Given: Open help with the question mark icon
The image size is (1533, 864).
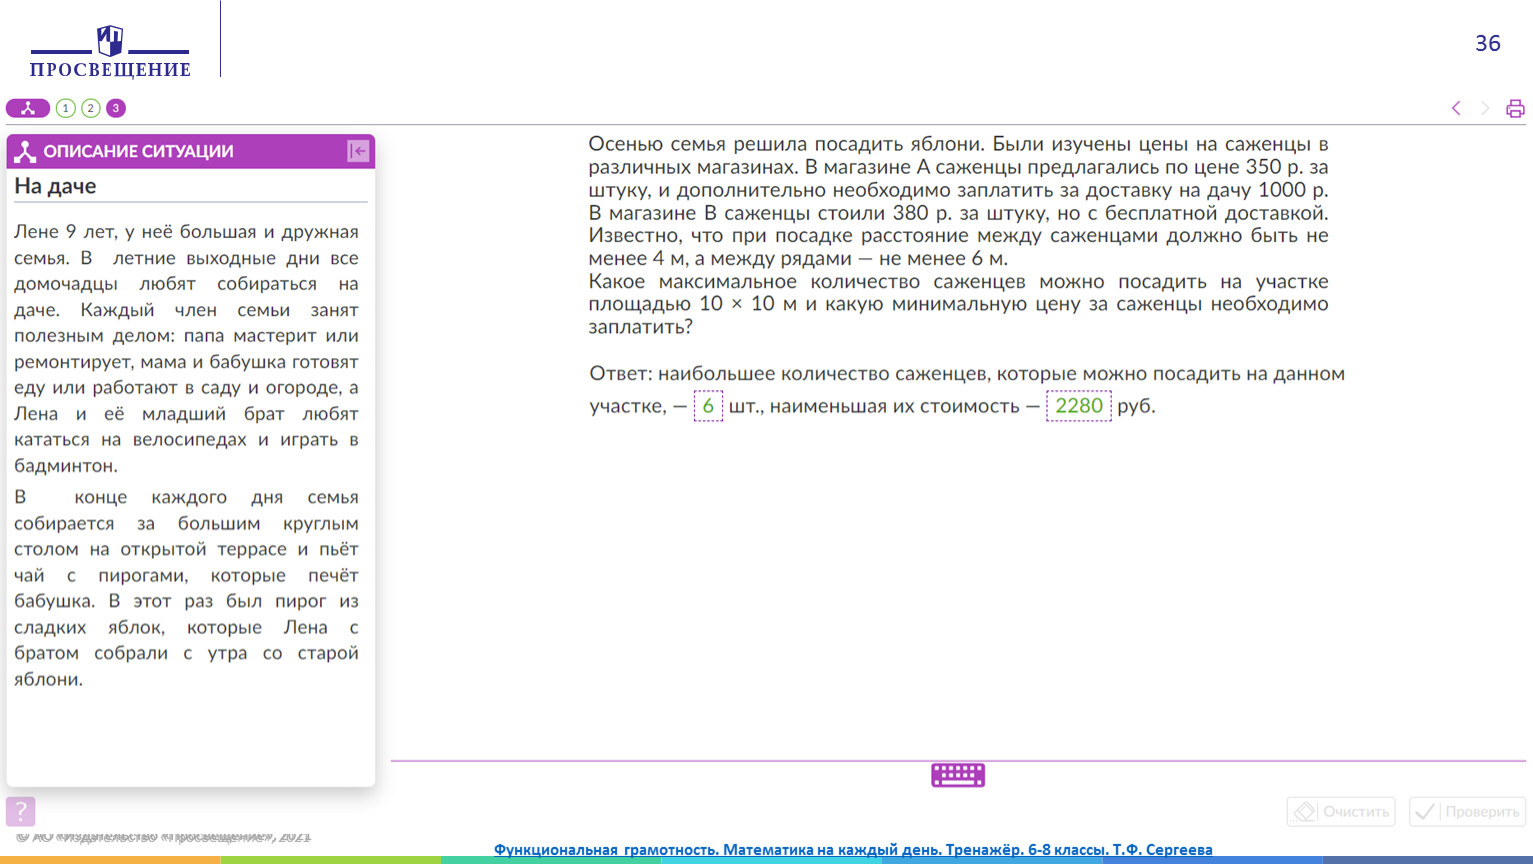Looking at the screenshot, I should tap(20, 811).
